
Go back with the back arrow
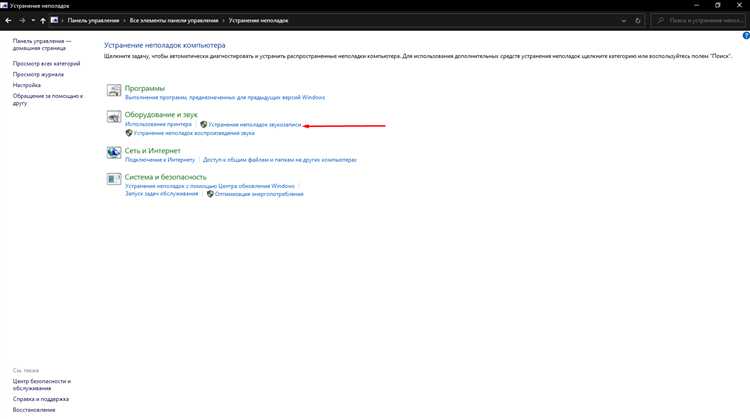coord(8,21)
